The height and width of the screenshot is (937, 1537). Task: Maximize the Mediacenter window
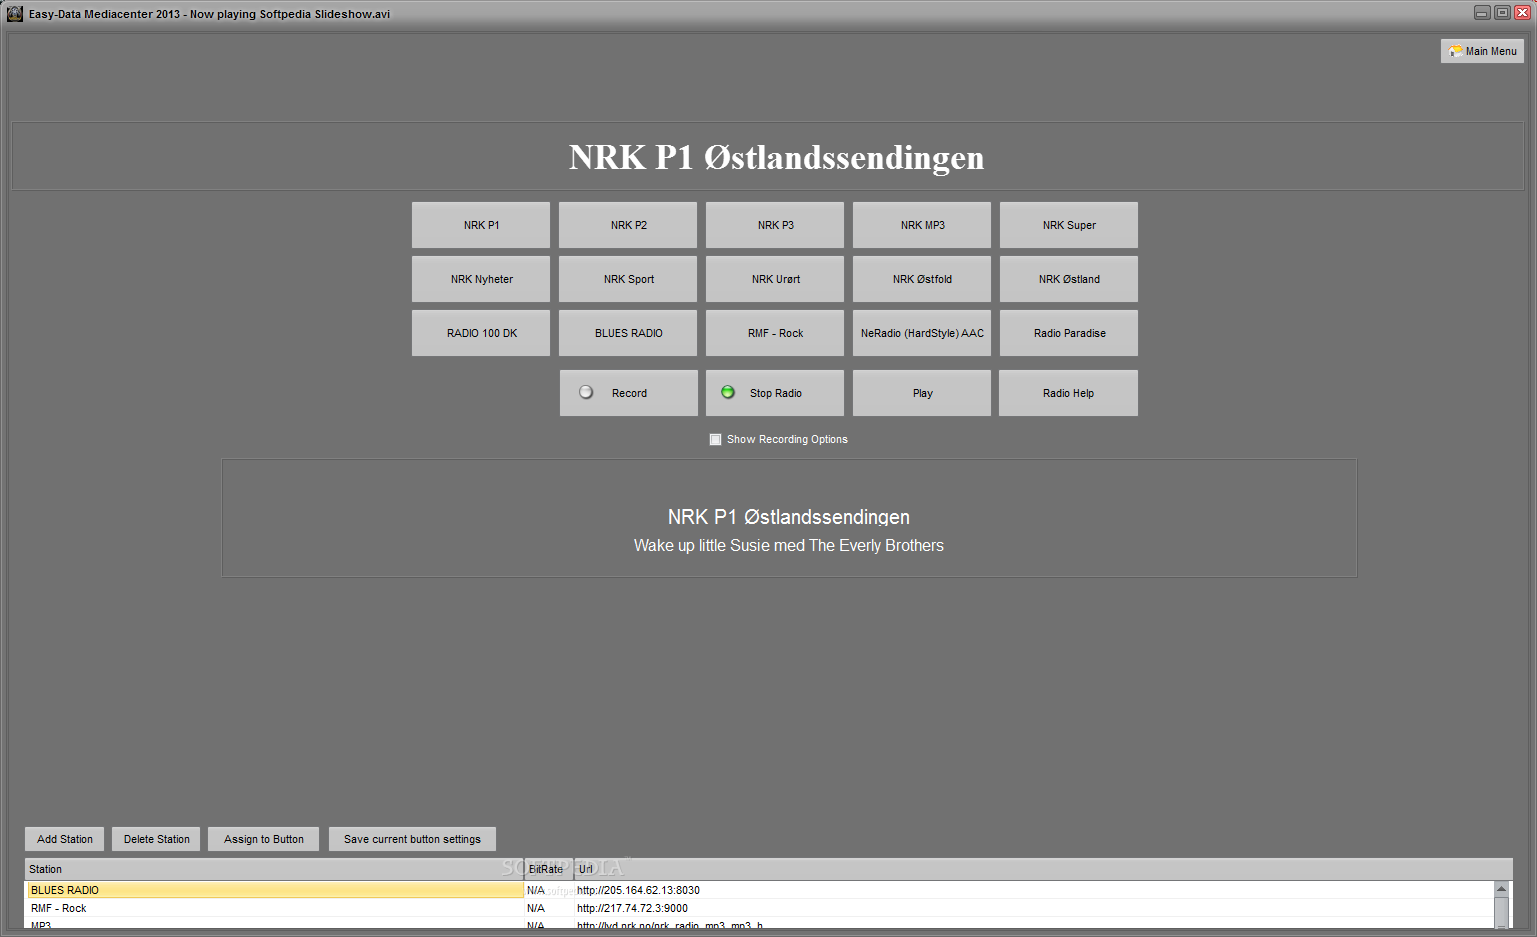coord(1502,13)
